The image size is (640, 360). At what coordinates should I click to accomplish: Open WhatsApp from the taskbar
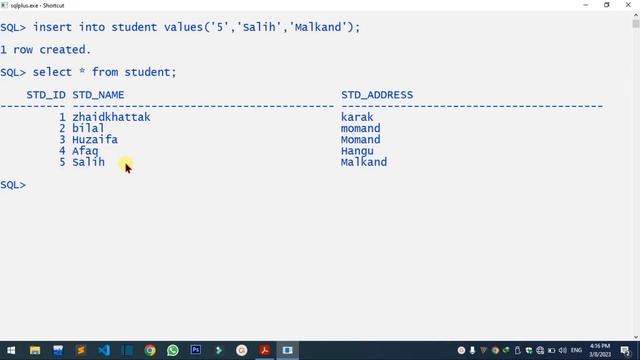[173, 350]
